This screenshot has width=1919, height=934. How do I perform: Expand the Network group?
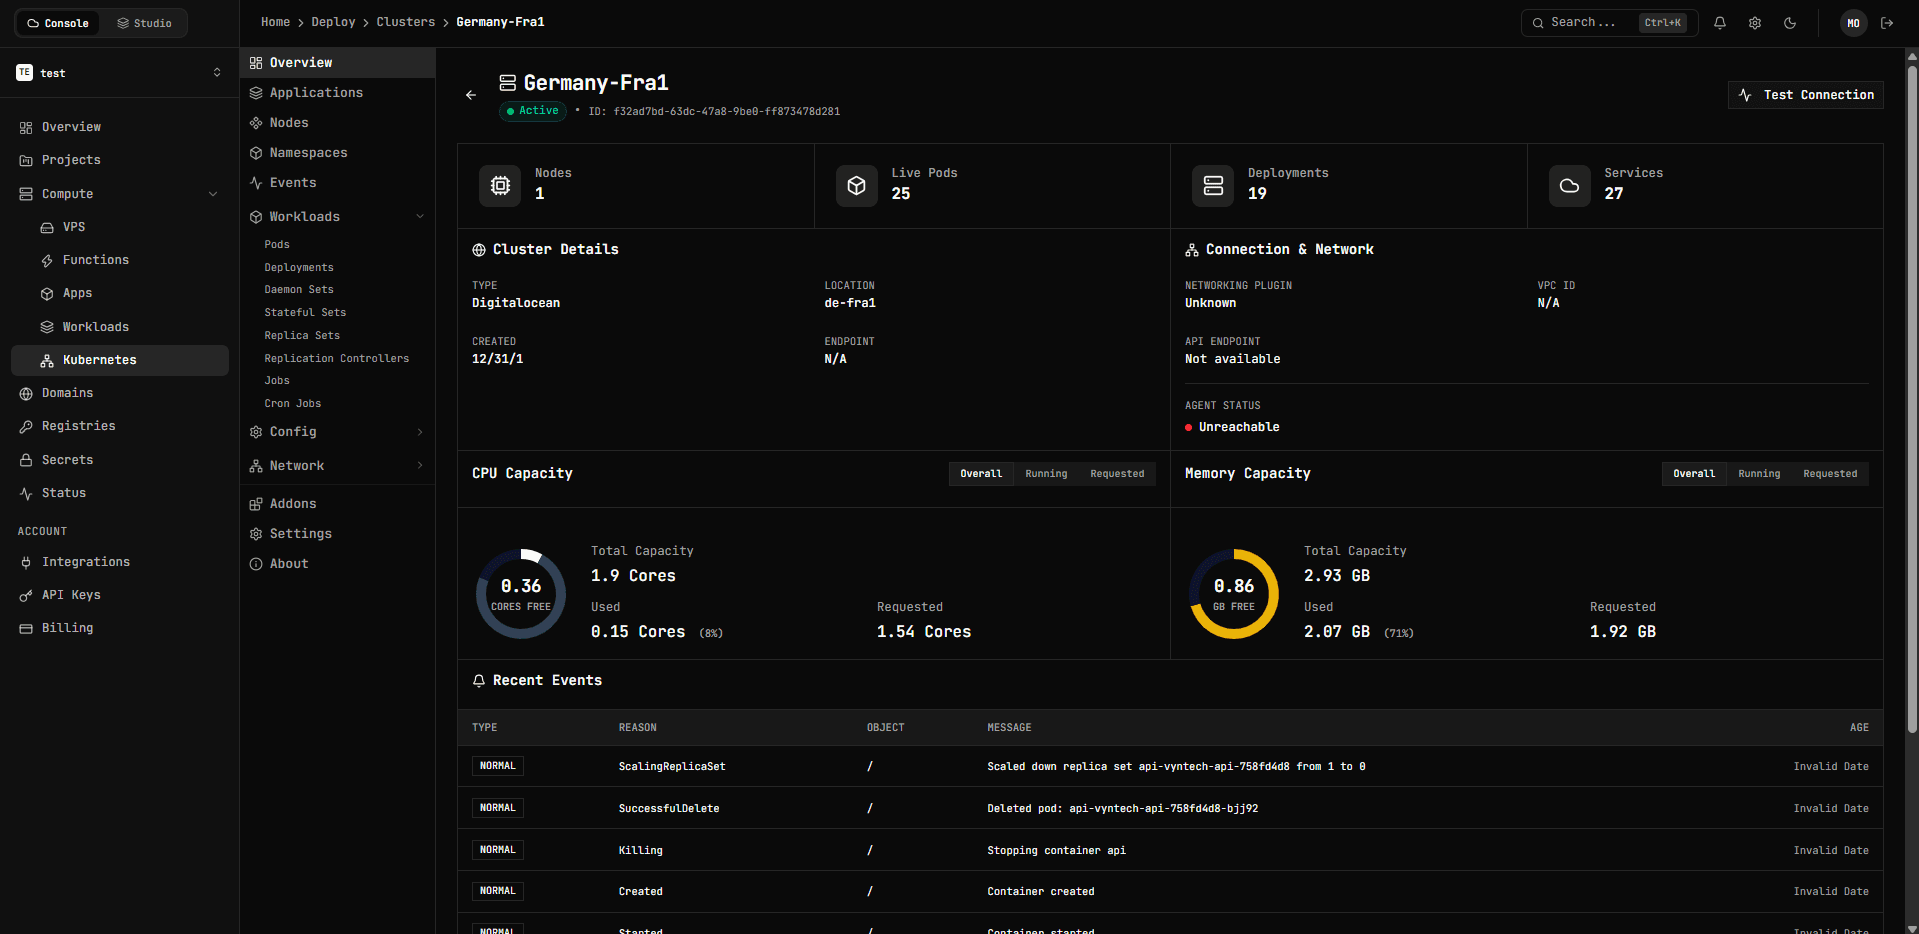(337, 466)
